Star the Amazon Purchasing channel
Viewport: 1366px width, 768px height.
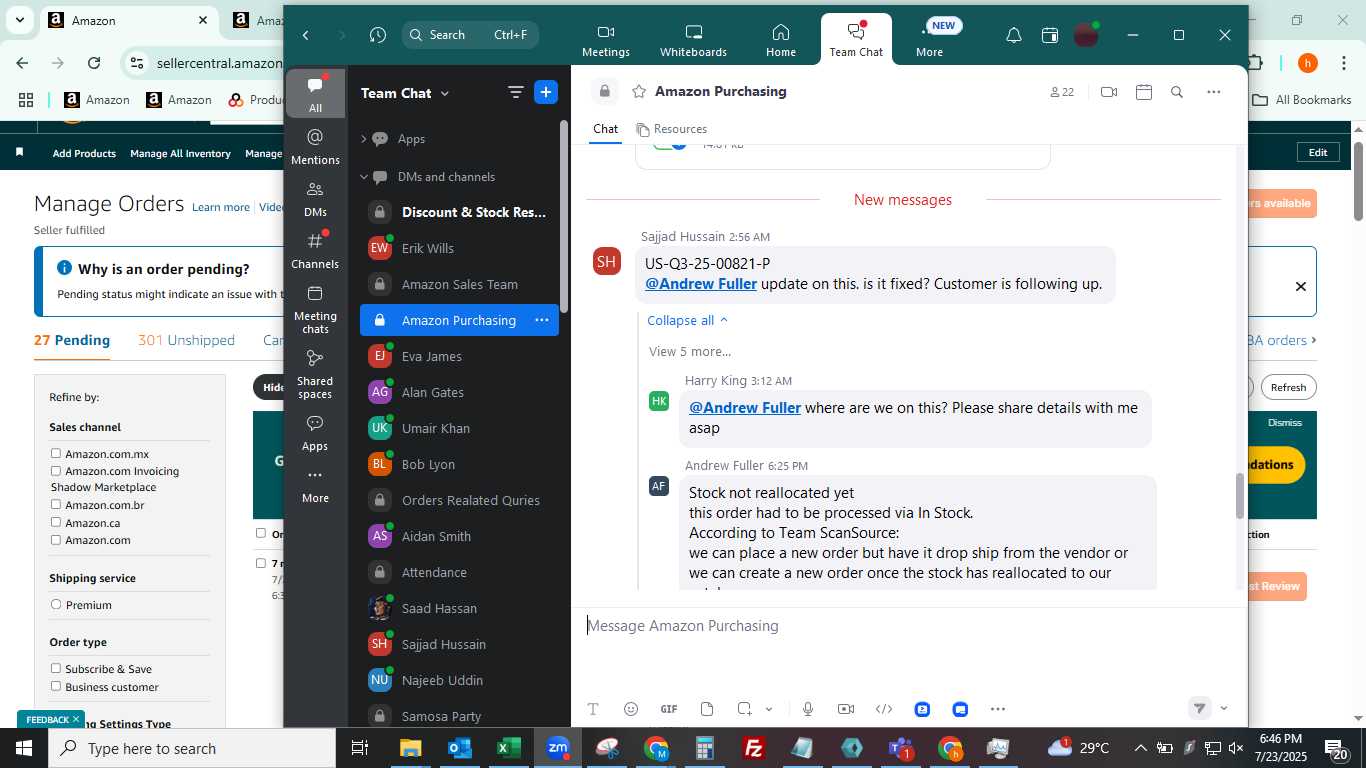[638, 92]
